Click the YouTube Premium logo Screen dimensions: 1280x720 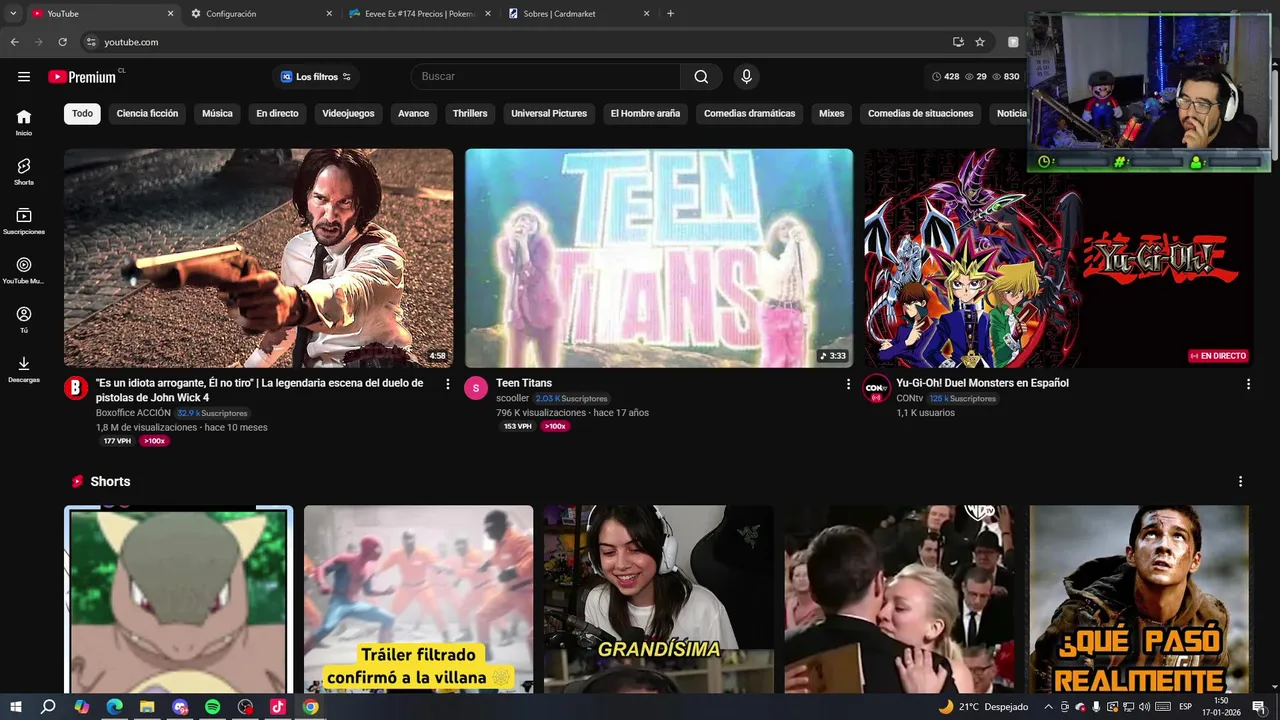pos(83,77)
